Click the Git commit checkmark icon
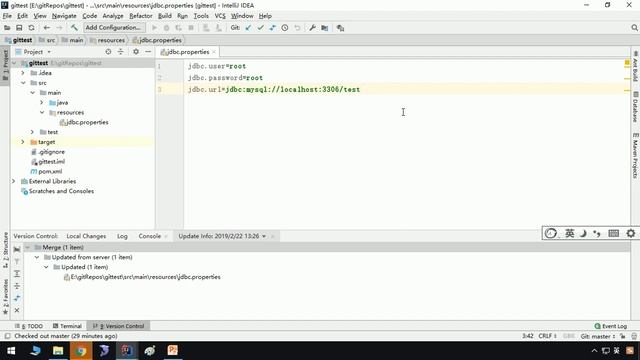Viewport: 640px width, 360px height. click(x=260, y=28)
